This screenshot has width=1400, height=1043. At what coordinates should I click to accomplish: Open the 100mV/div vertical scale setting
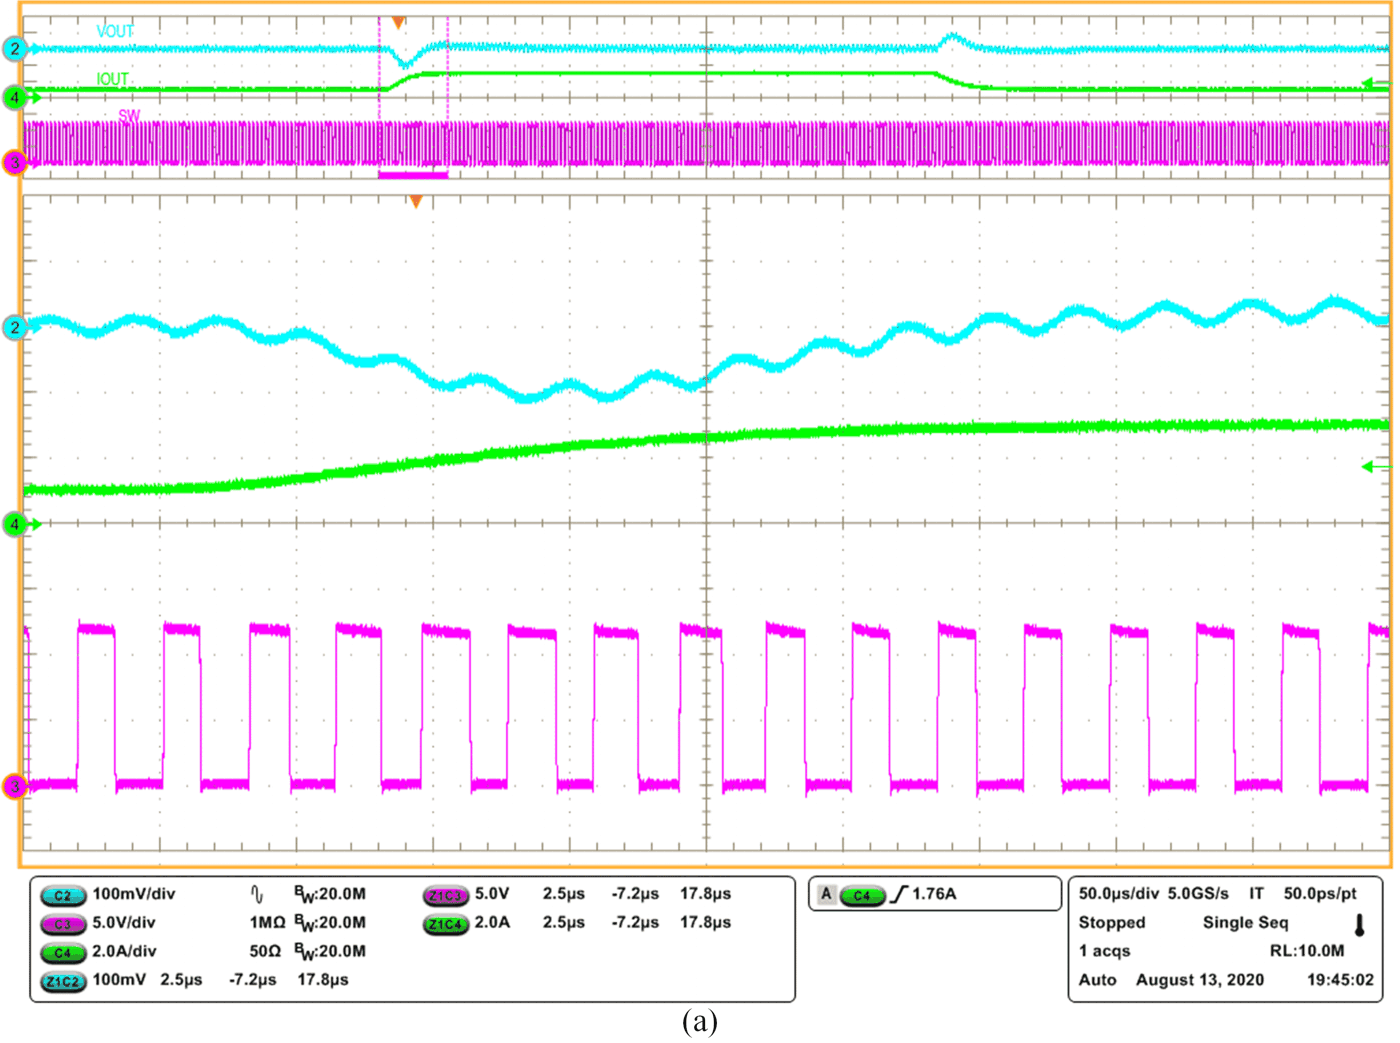[x=133, y=895]
